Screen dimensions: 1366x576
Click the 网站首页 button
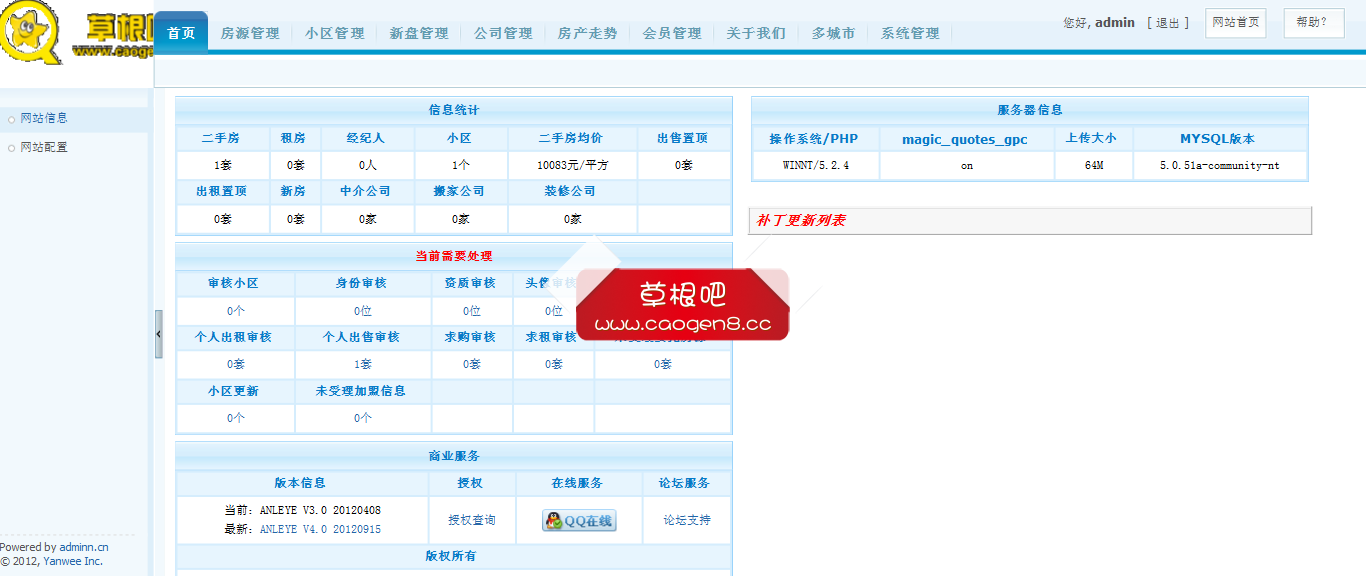tap(1235, 22)
